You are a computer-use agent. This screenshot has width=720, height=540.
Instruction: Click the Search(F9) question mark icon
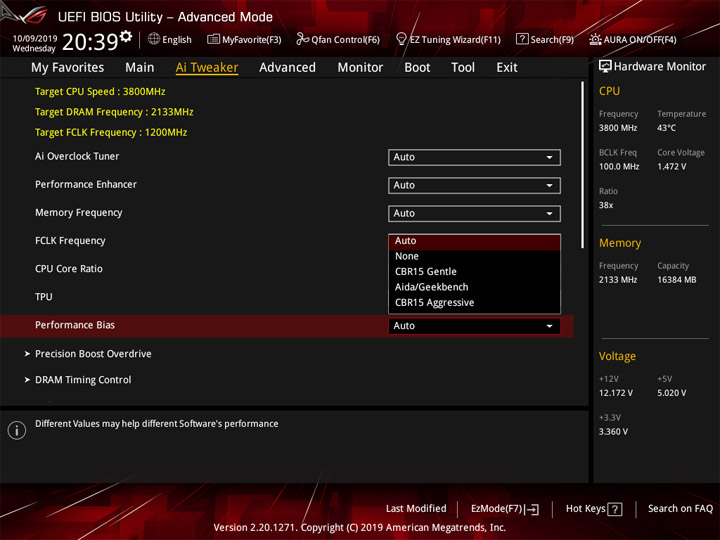[522, 39]
